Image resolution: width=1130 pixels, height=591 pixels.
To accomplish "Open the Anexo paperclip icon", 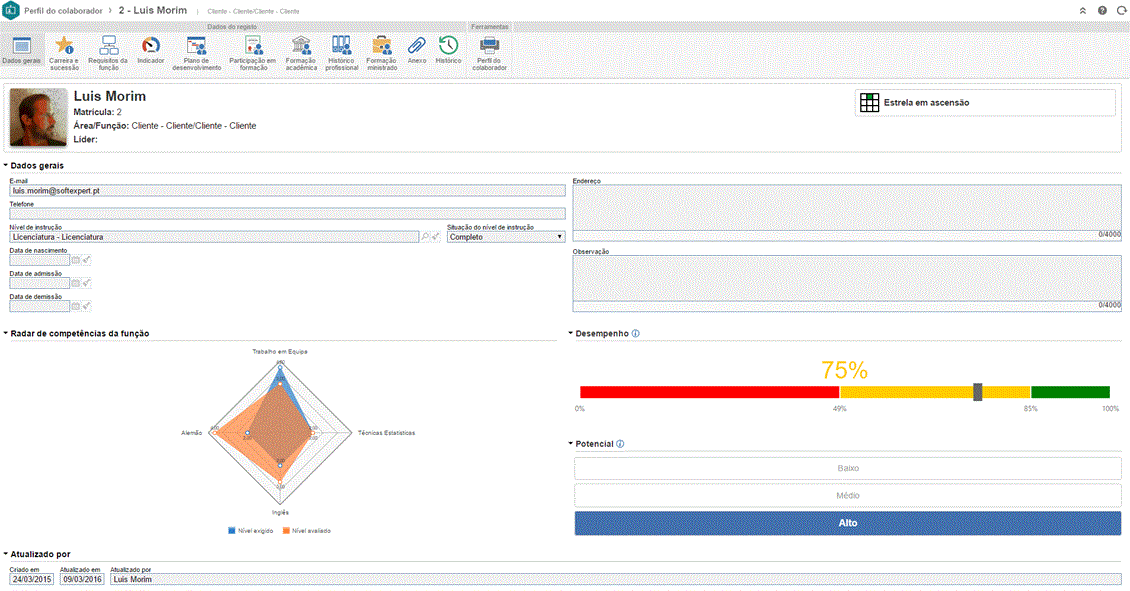I will point(417,49).
